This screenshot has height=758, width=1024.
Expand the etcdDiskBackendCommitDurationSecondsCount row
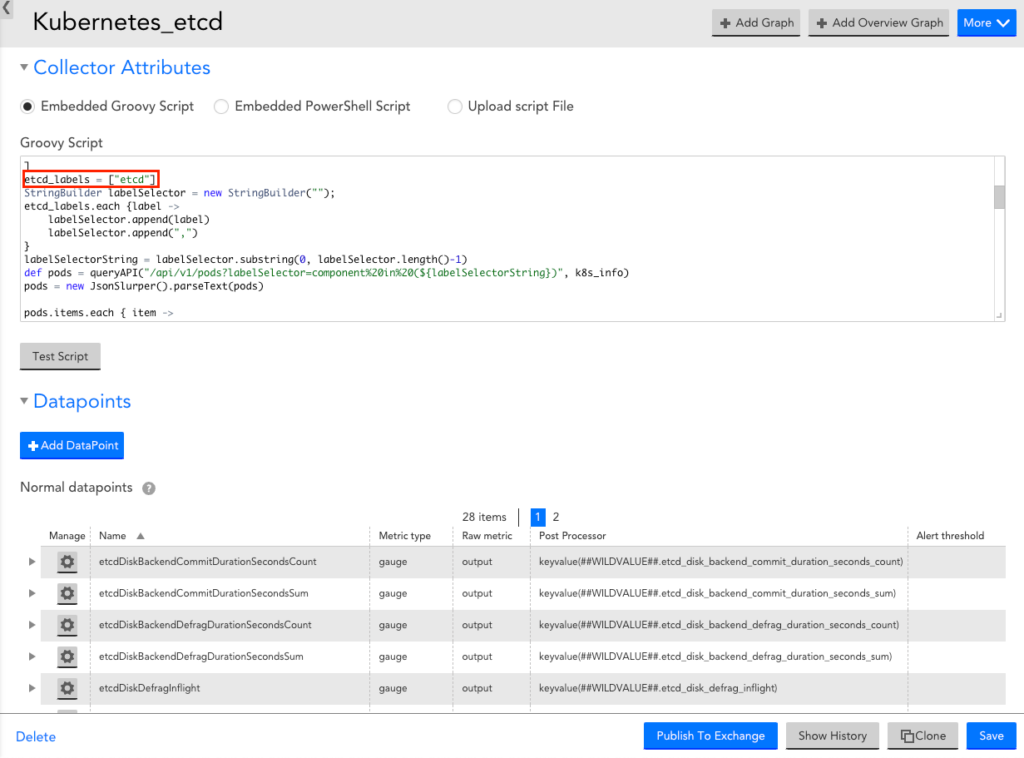click(33, 562)
